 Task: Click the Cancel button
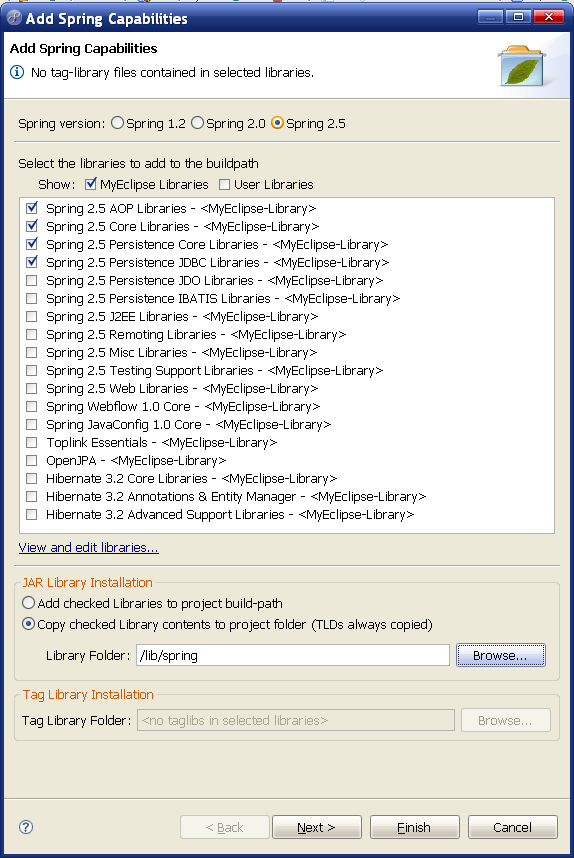513,827
